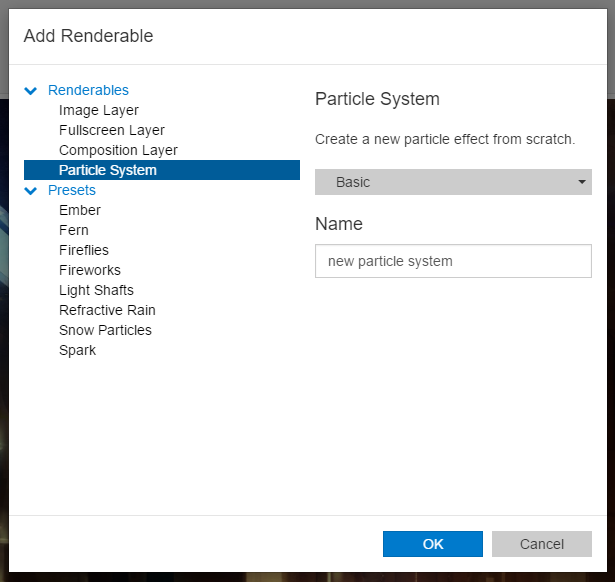Pick the Ember preset
Viewport: 615px width, 582px height.
pos(80,210)
